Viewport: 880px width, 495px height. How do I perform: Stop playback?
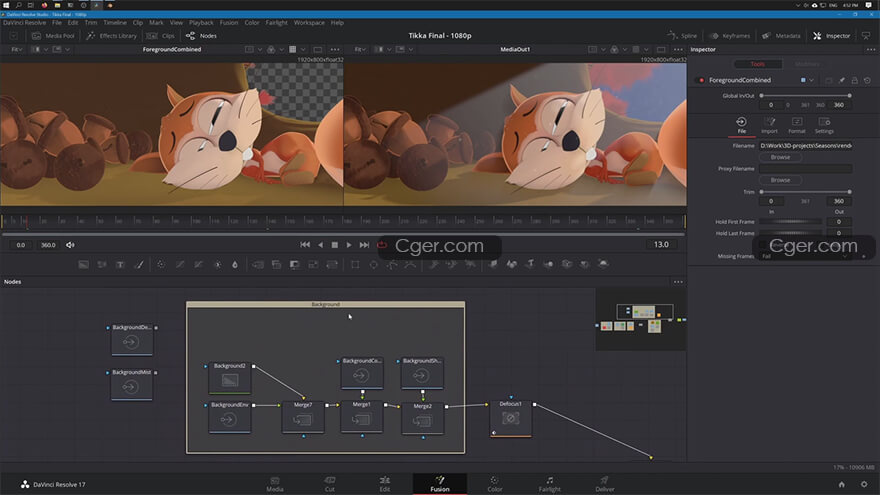334,245
